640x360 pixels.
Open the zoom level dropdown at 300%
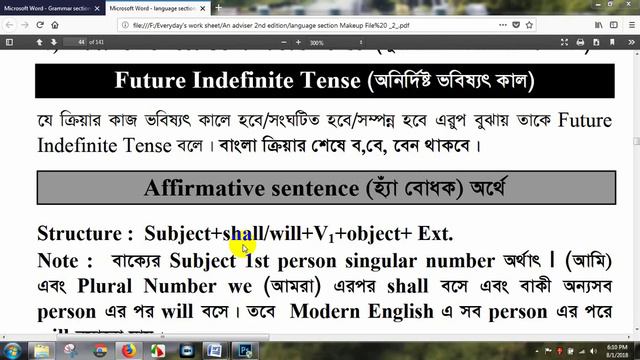[x=336, y=42]
